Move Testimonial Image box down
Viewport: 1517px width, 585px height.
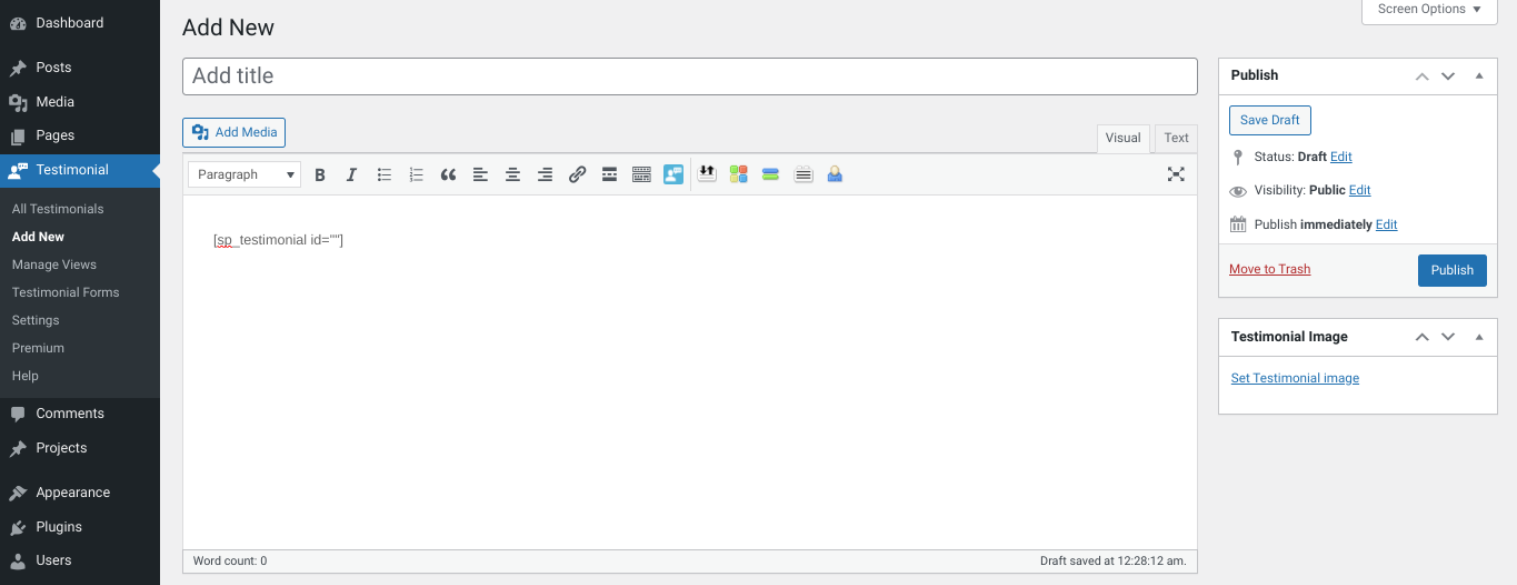click(1448, 337)
